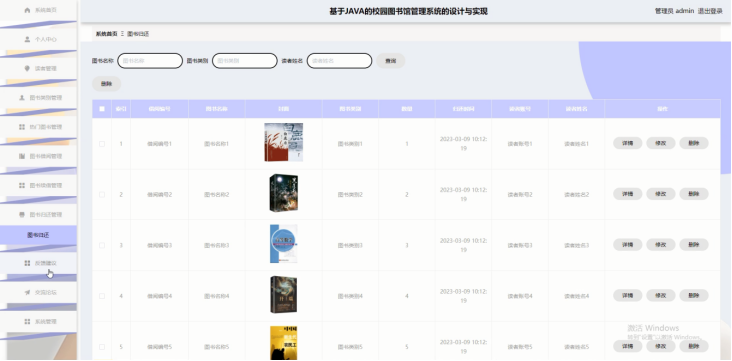Click the cell 借阅编号5
The width and height of the screenshot is (732, 361).
point(160,347)
